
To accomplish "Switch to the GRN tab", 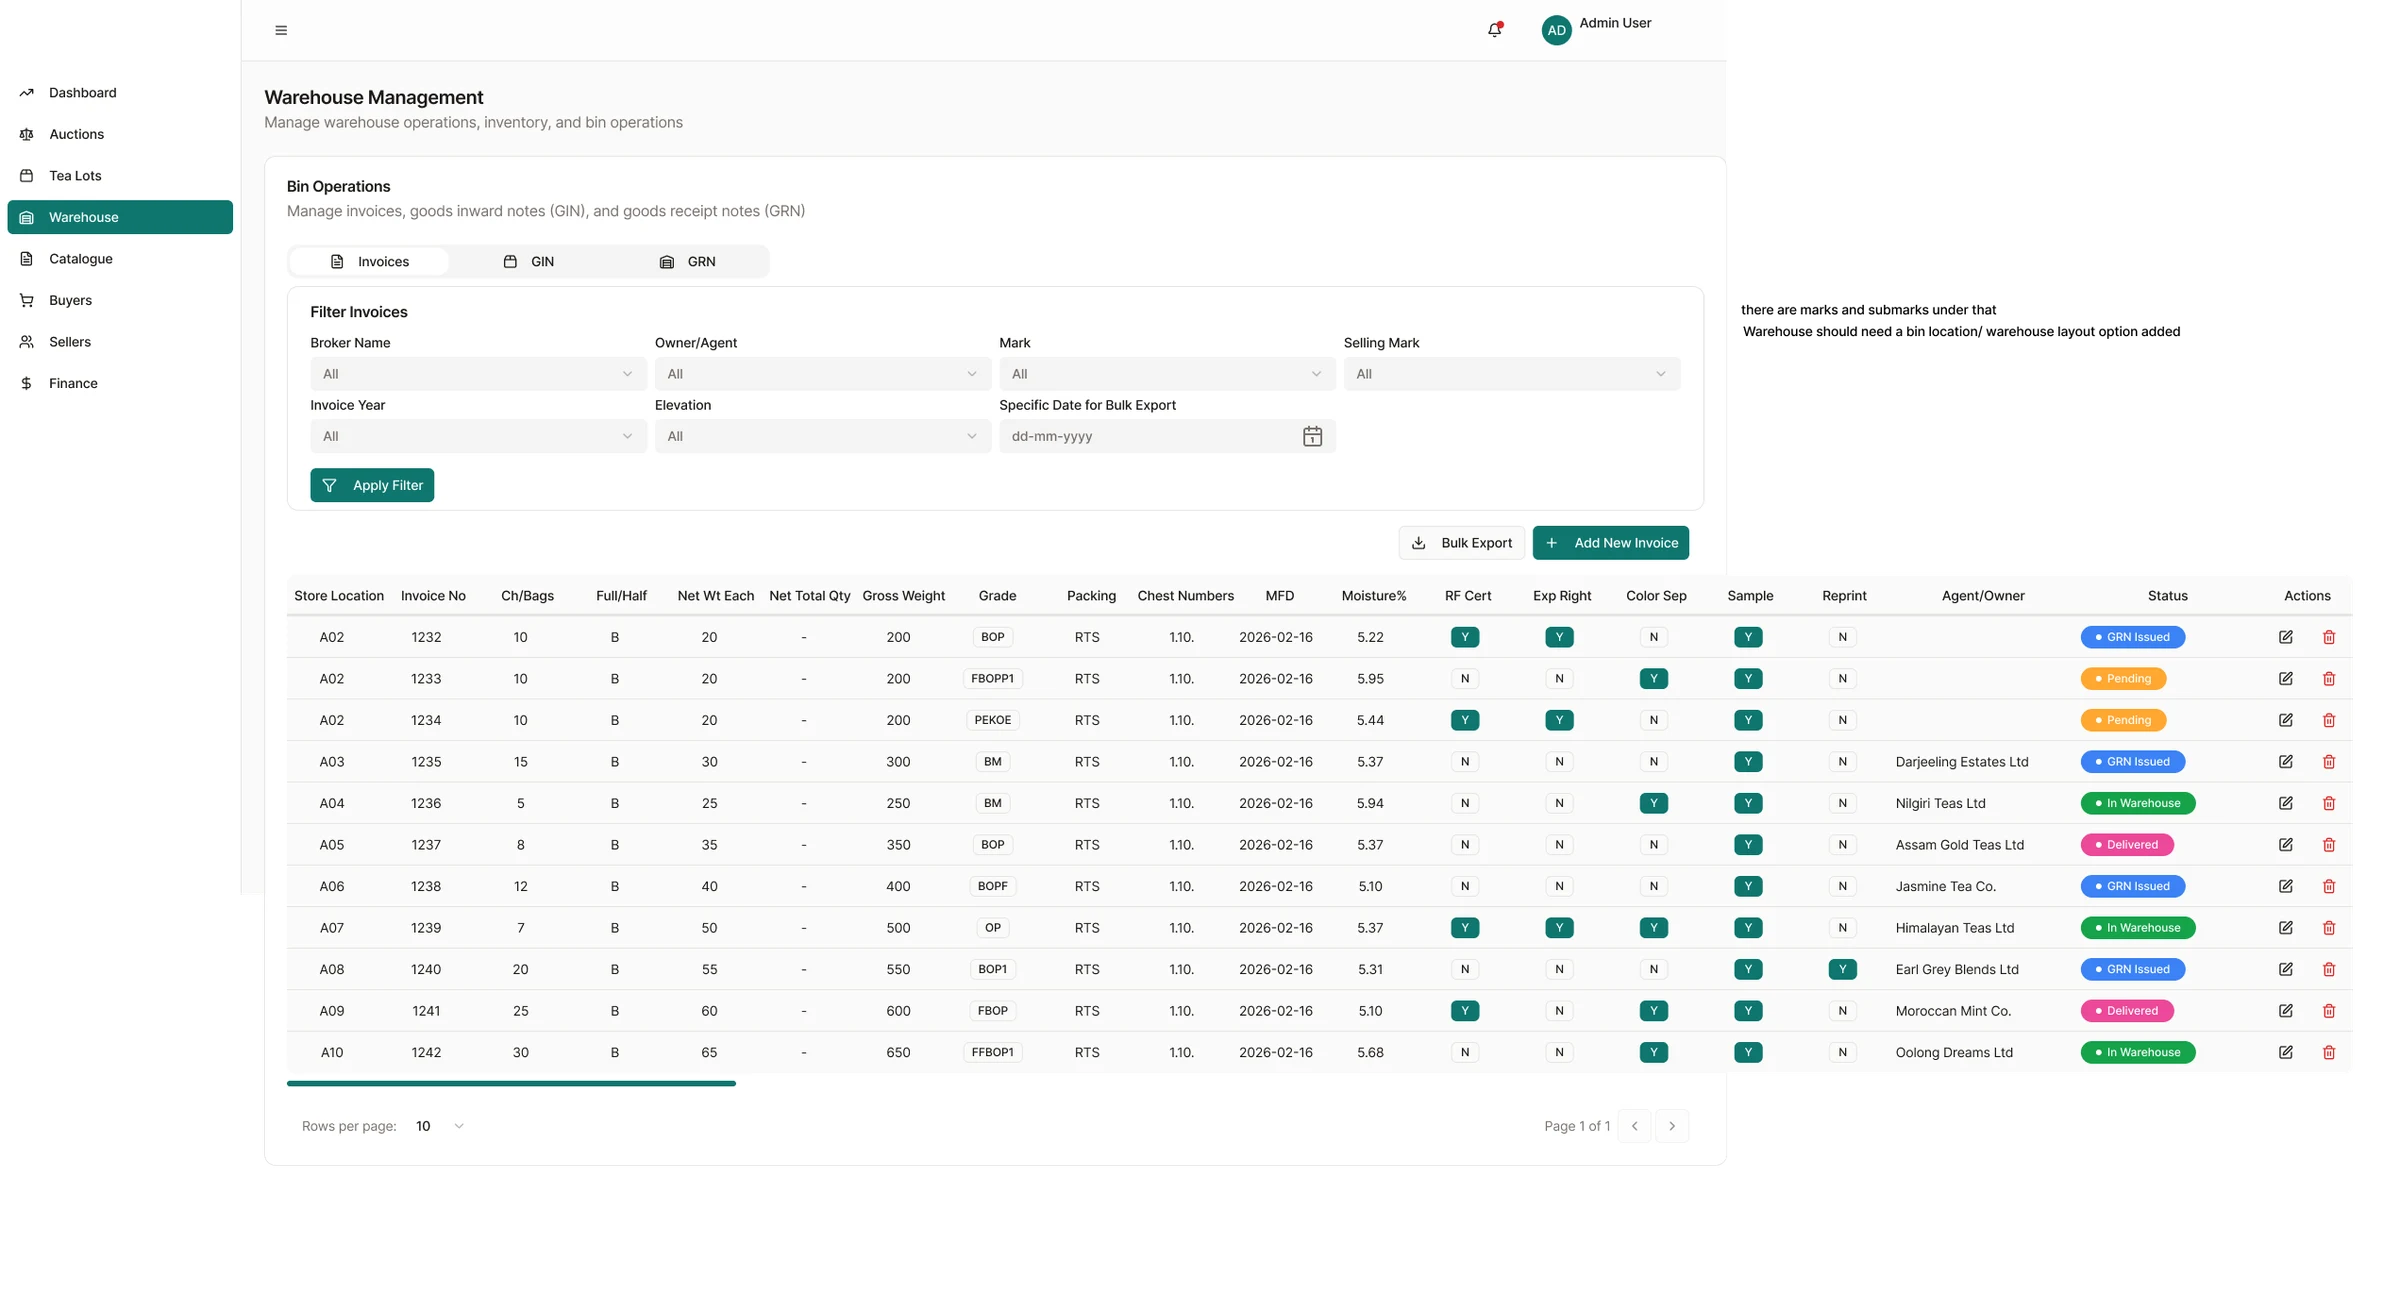I will coord(687,262).
